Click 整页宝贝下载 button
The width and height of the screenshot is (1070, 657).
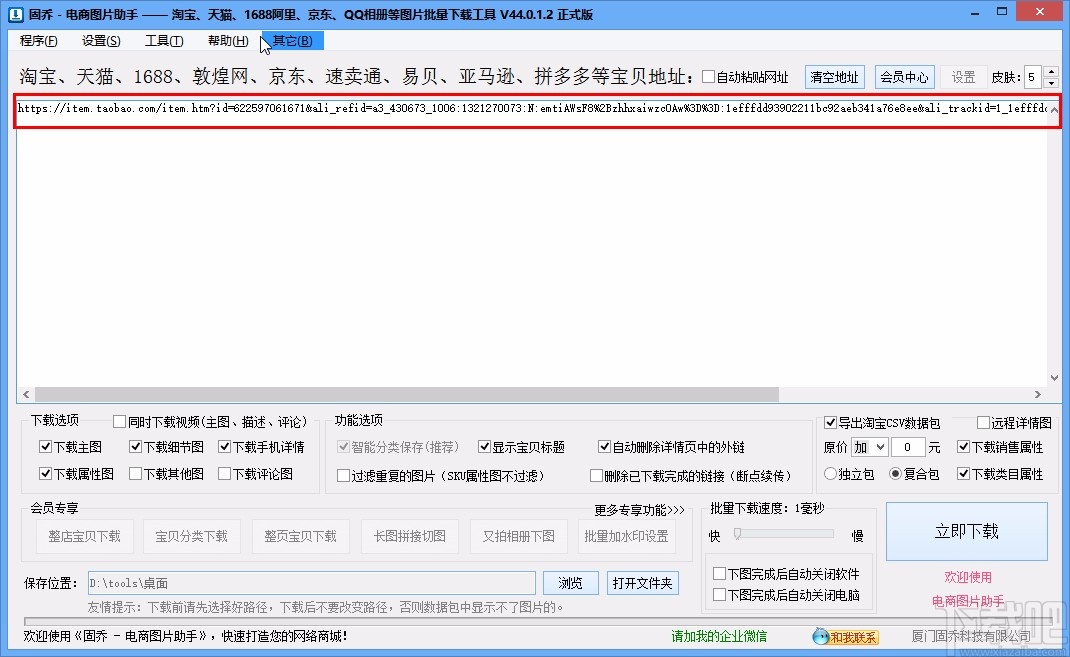pyautogui.click(x=301, y=536)
